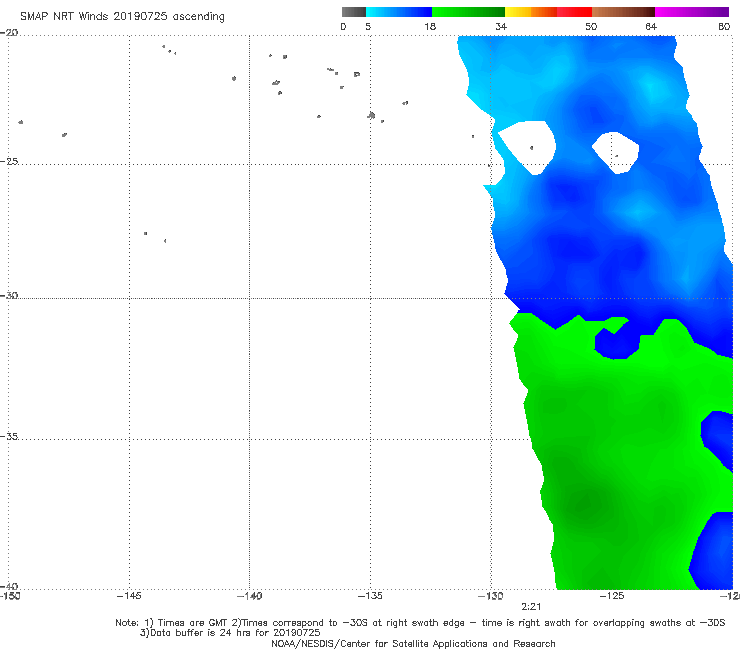Click the colorbar label "5"
This screenshot has width=740, height=650.
(x=368, y=26)
